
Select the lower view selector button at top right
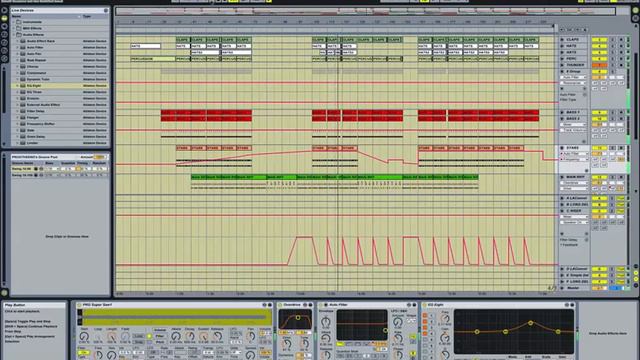tap(636, 18)
